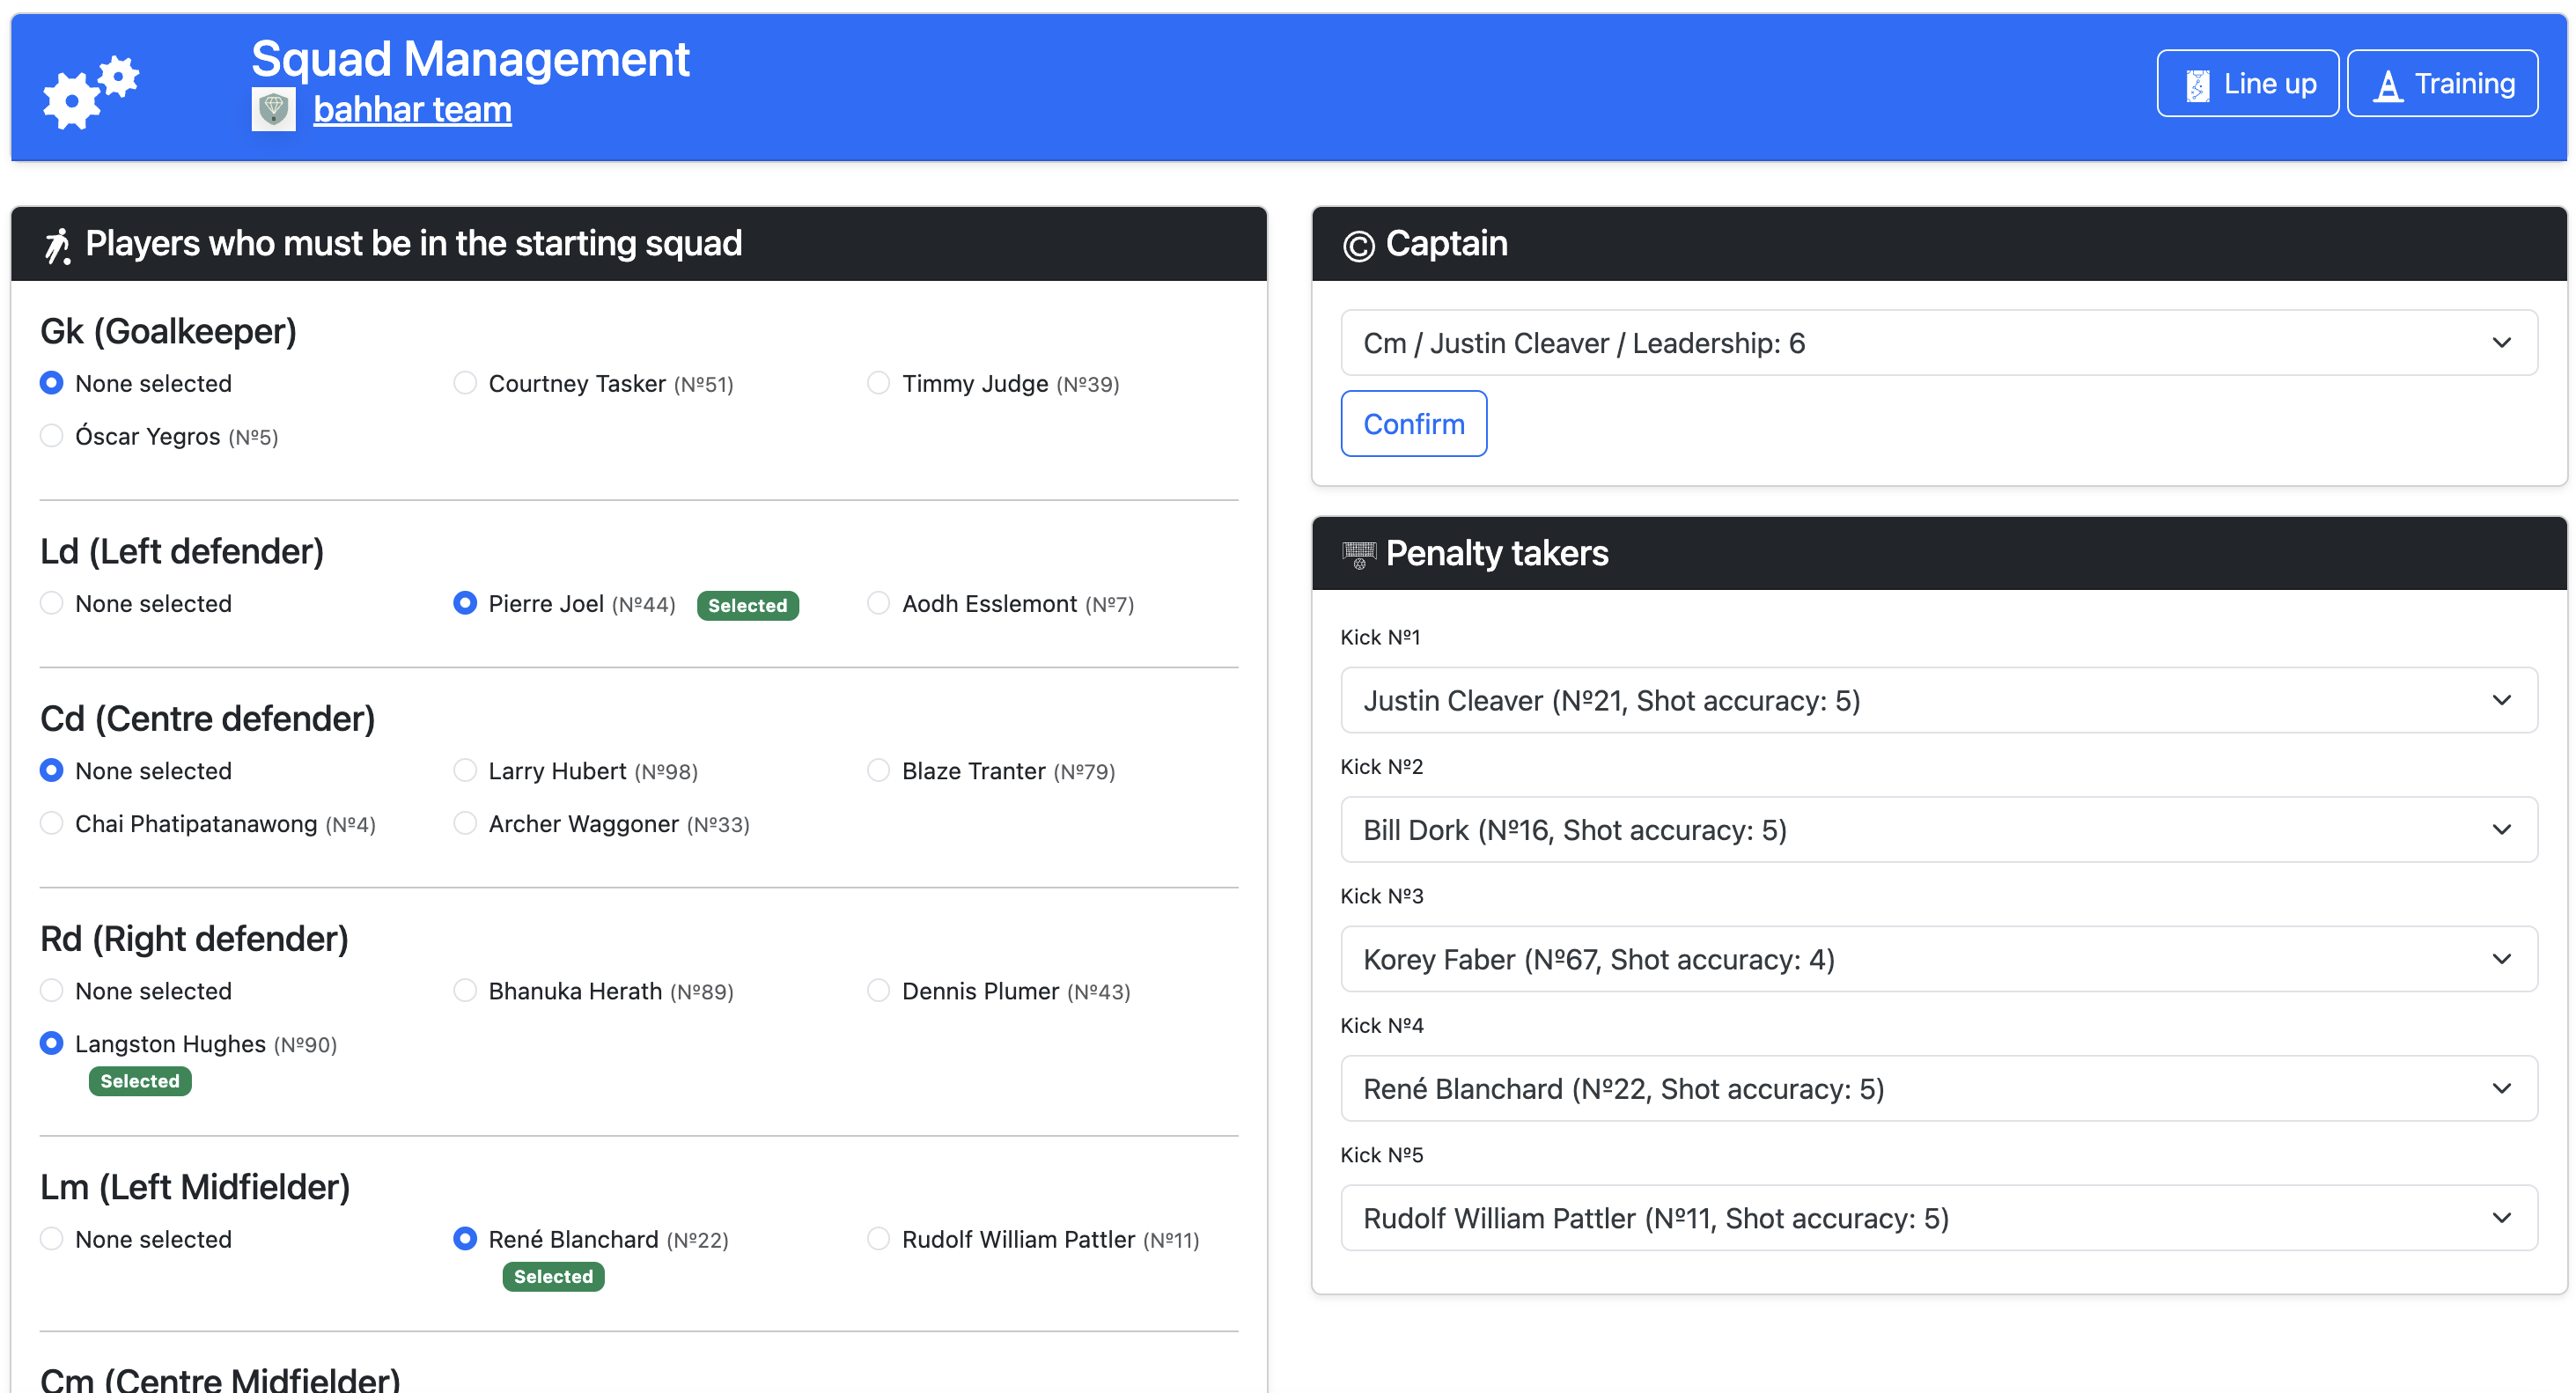
Task: Click the Kick Nº3 label
Action: 1381,896
